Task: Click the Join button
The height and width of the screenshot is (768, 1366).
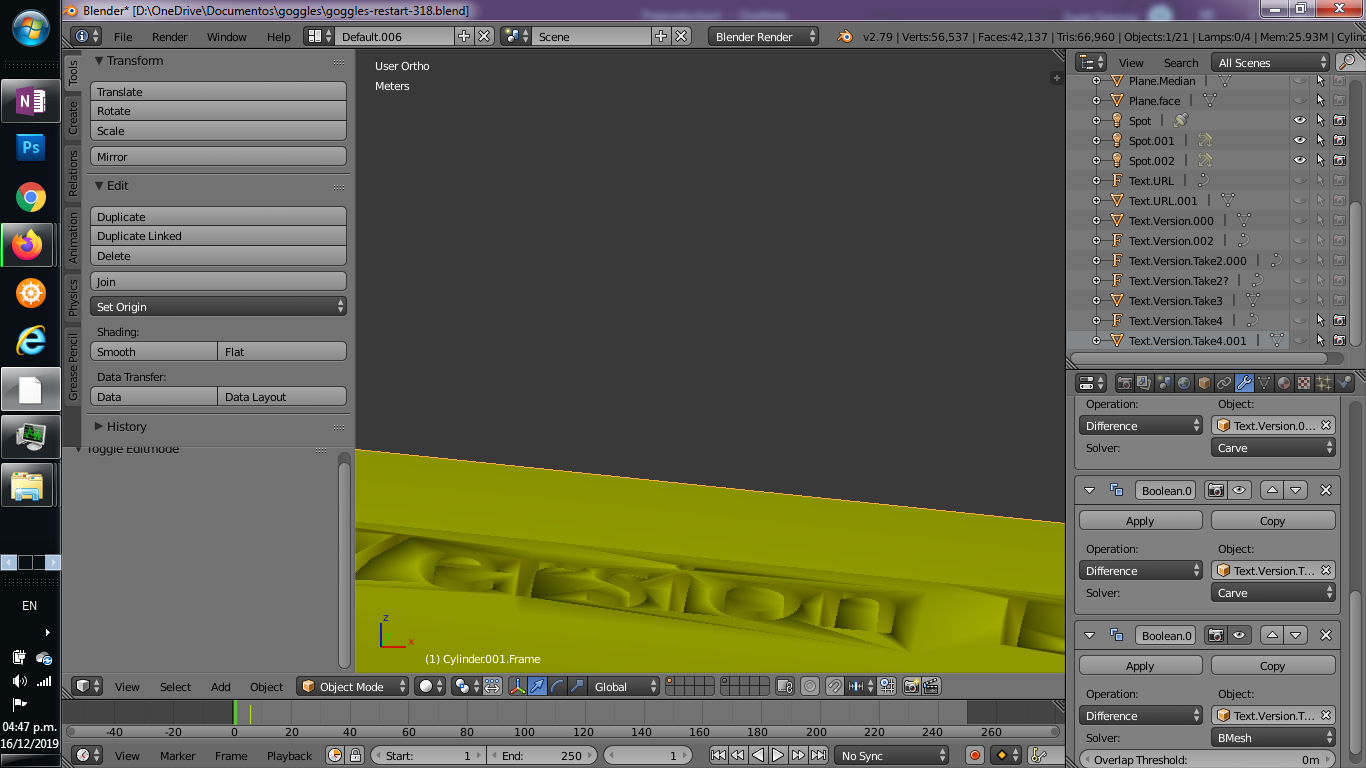Action: (218, 282)
